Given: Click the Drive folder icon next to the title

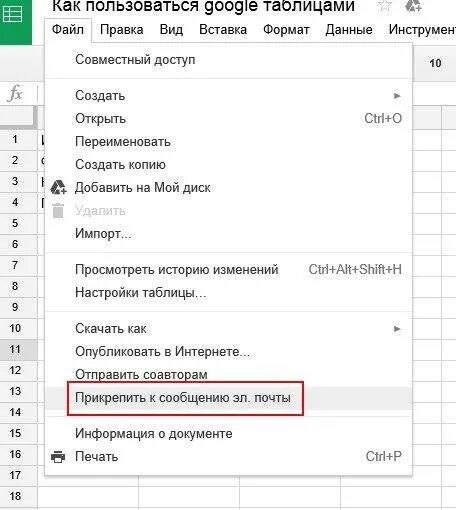Looking at the screenshot, I should click(x=413, y=6).
